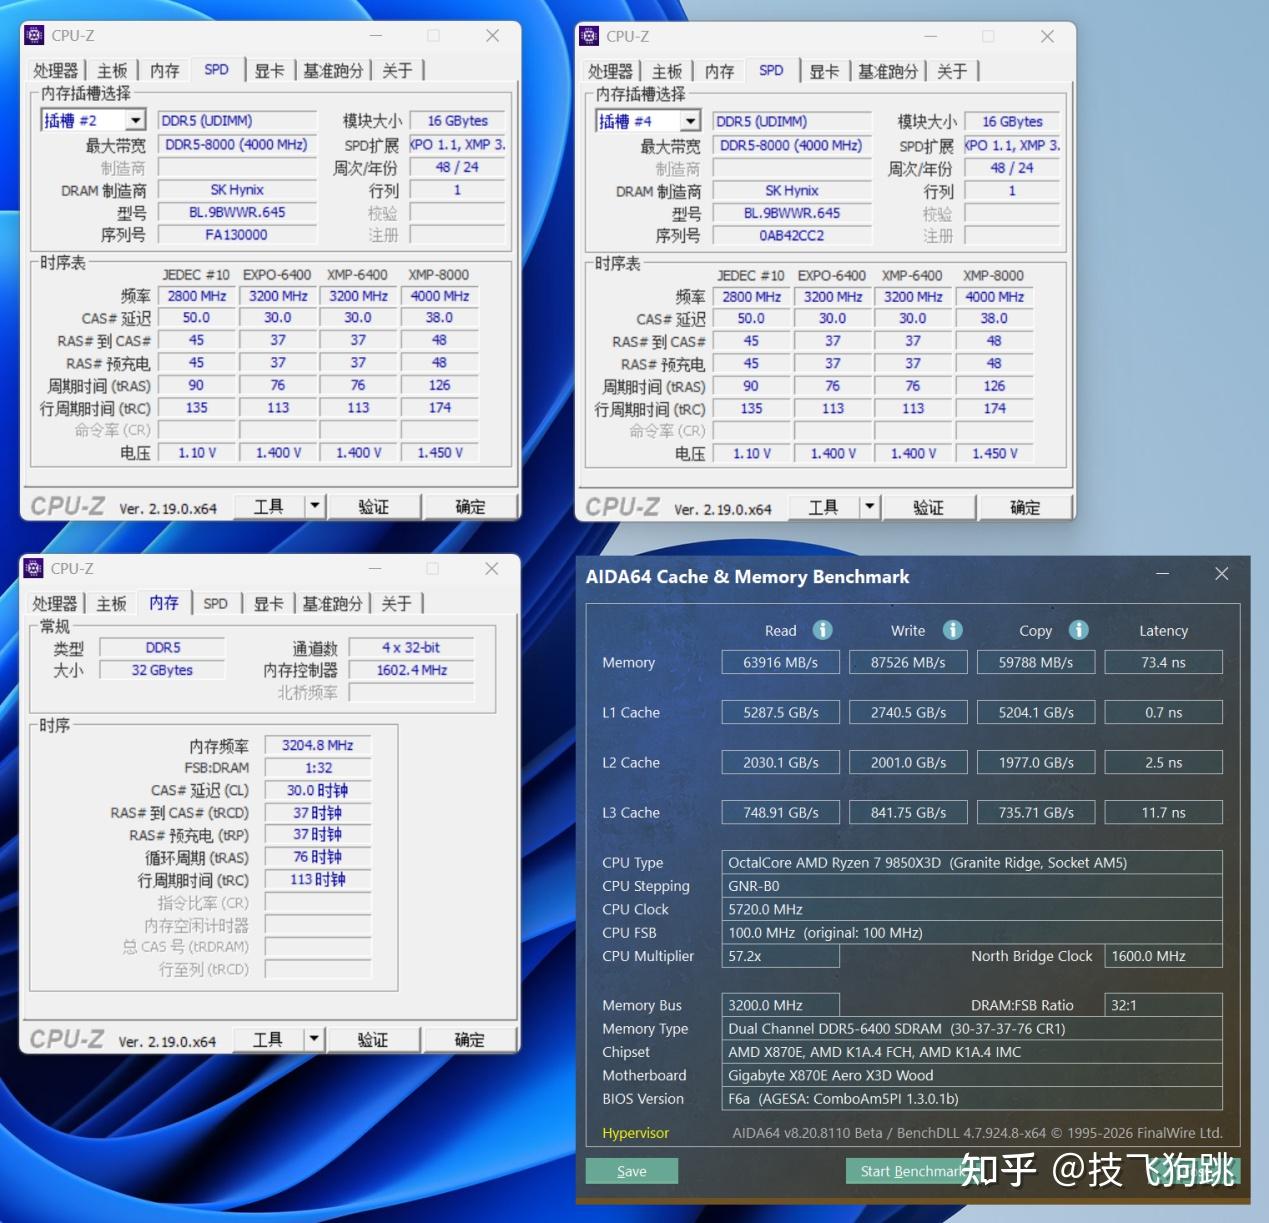Click XMP-8000 frequency 4000 MHz in slot #2 window
This screenshot has width=1269, height=1223.
[440, 296]
